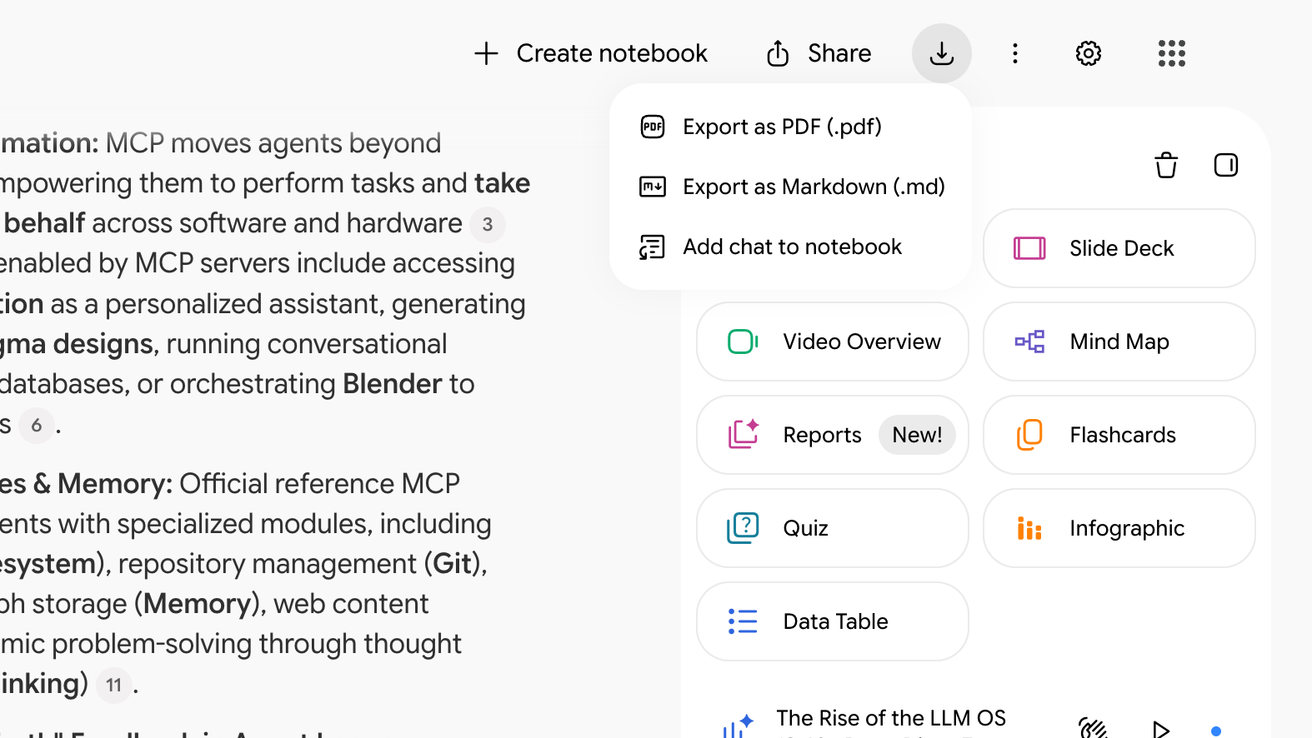Select Export as PDF (.pdf)
This screenshot has width=1312, height=738.
click(790, 127)
